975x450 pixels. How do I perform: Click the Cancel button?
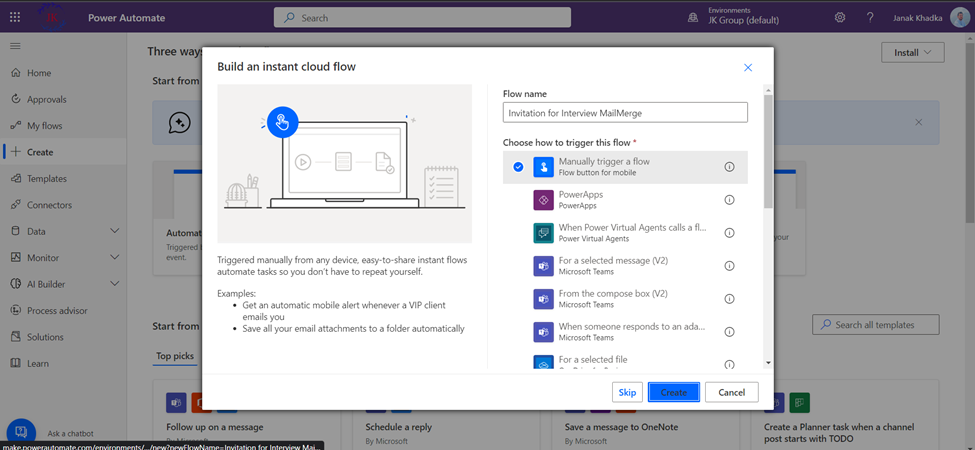point(731,392)
